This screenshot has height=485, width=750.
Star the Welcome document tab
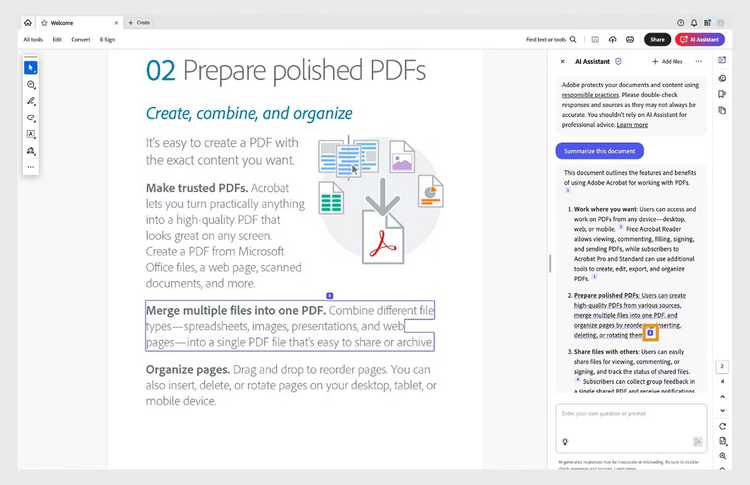(44, 23)
